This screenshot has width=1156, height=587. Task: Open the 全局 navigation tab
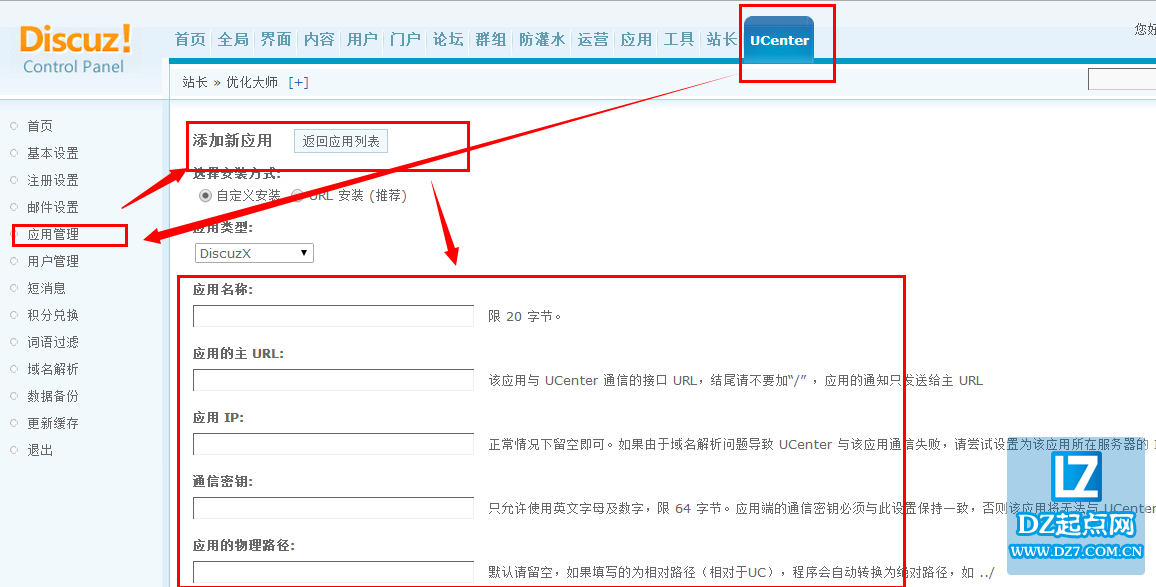pyautogui.click(x=233, y=40)
